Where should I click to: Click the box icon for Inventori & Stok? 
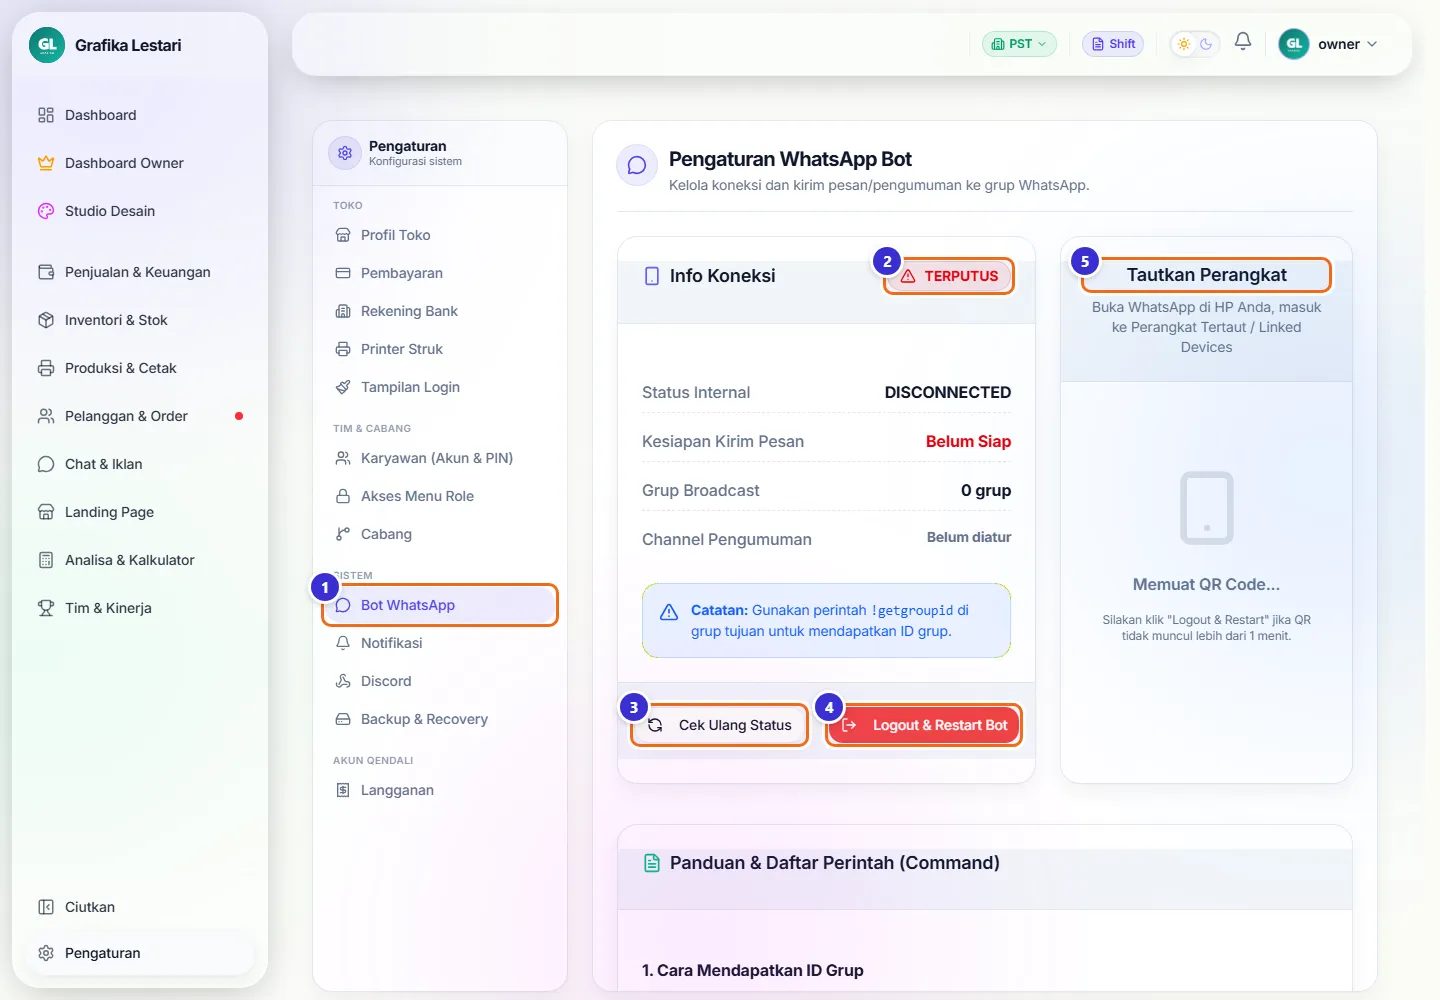(x=46, y=320)
